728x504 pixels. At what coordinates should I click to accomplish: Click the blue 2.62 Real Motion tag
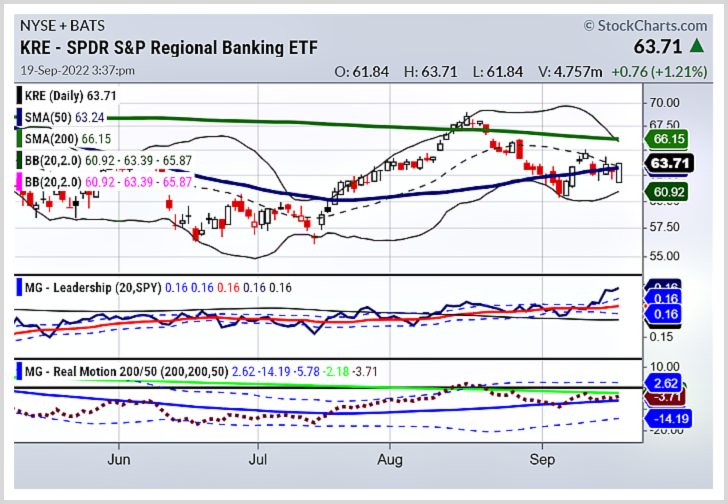click(663, 383)
